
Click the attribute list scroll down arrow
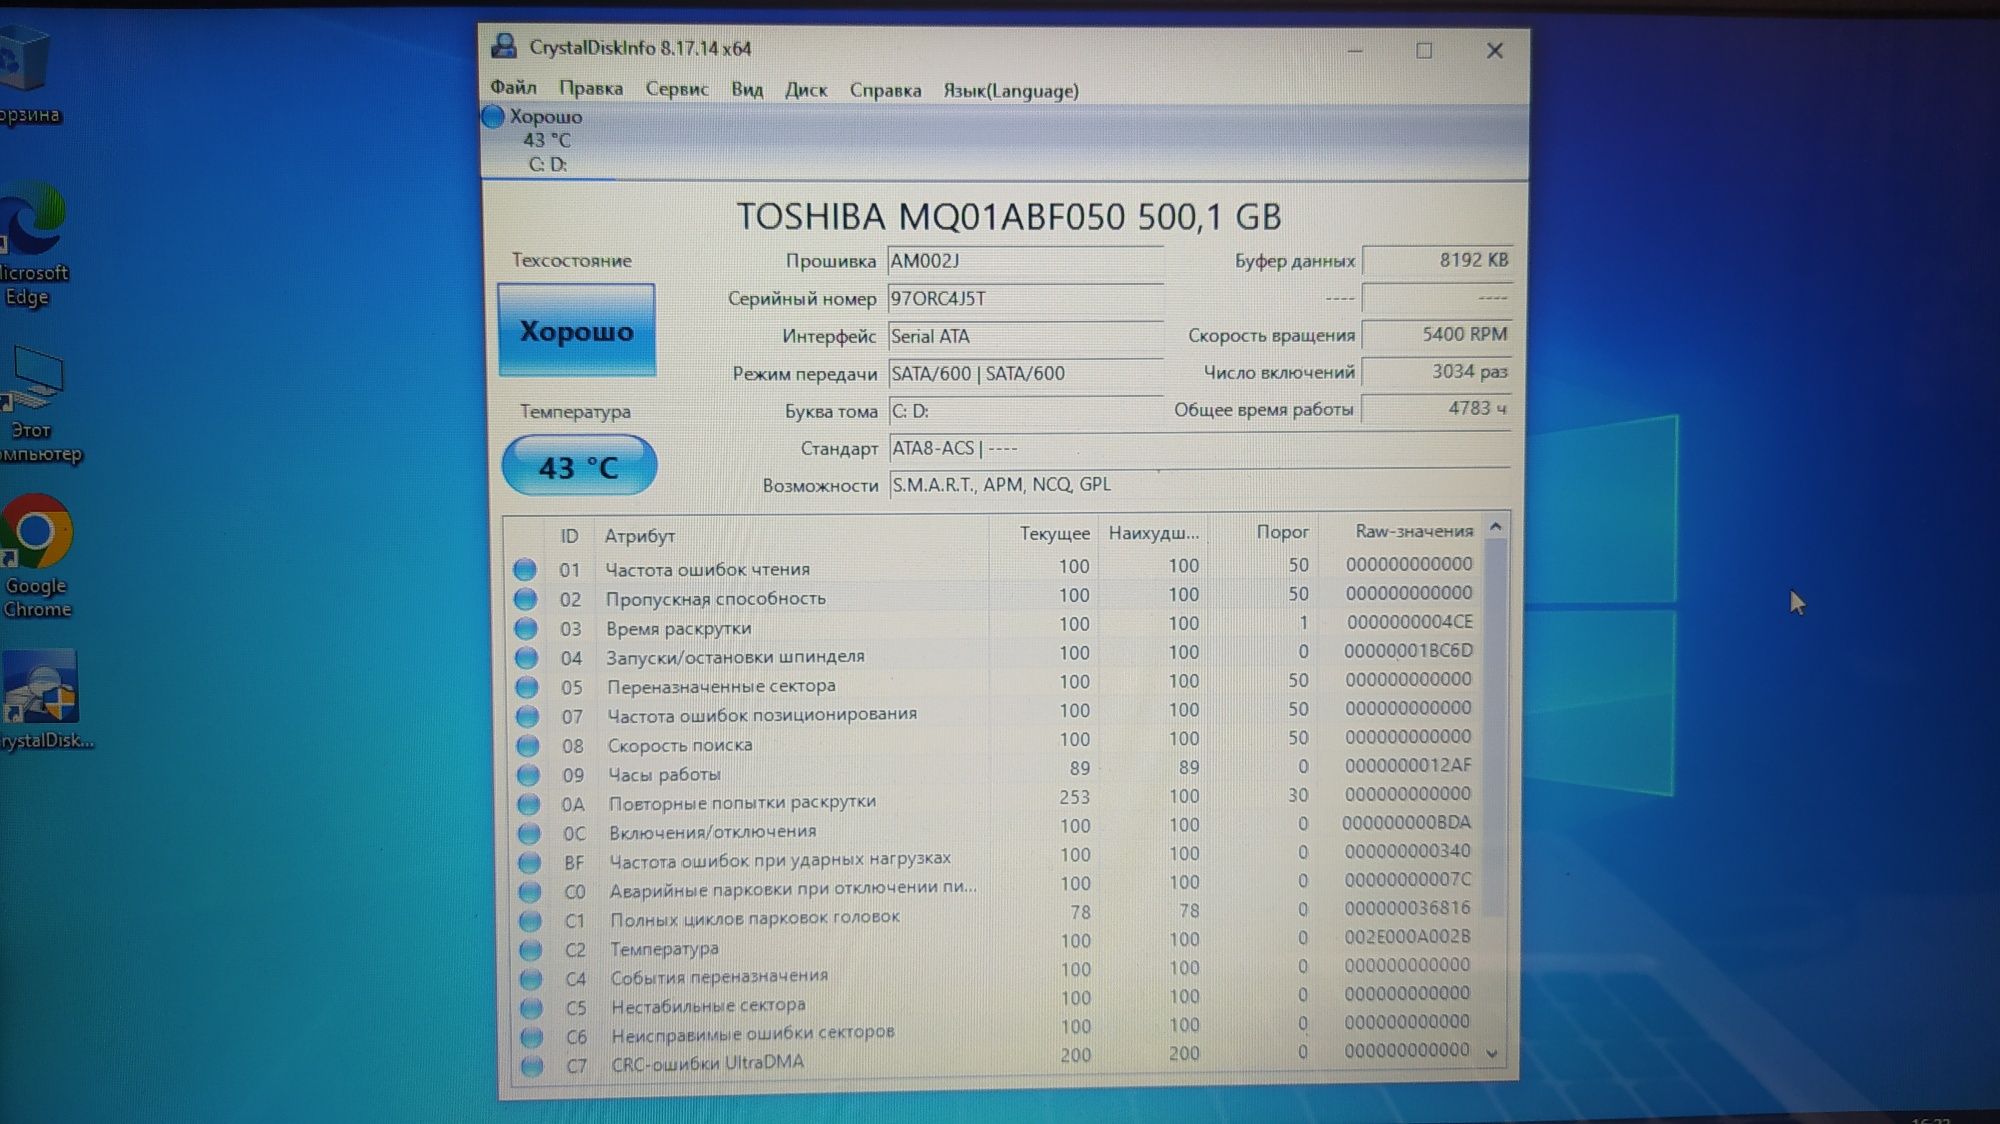pyautogui.click(x=1492, y=1053)
